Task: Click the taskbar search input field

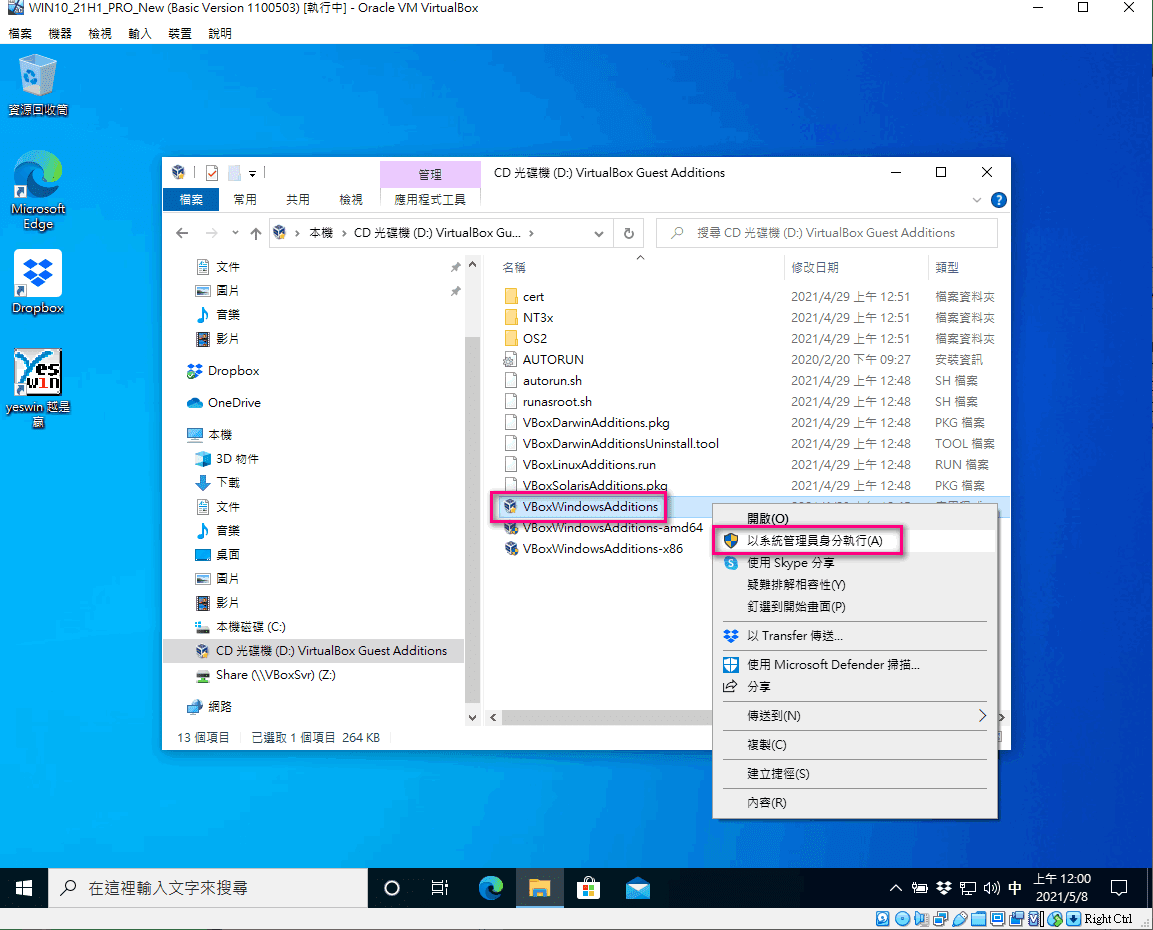Action: coord(210,888)
